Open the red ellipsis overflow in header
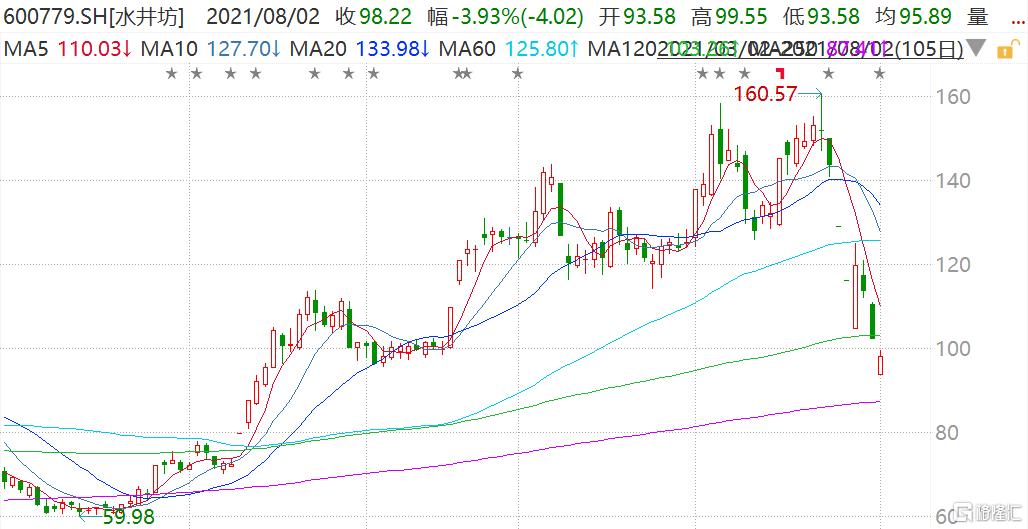The width and height of the screenshot is (1028, 529). (1018, 22)
